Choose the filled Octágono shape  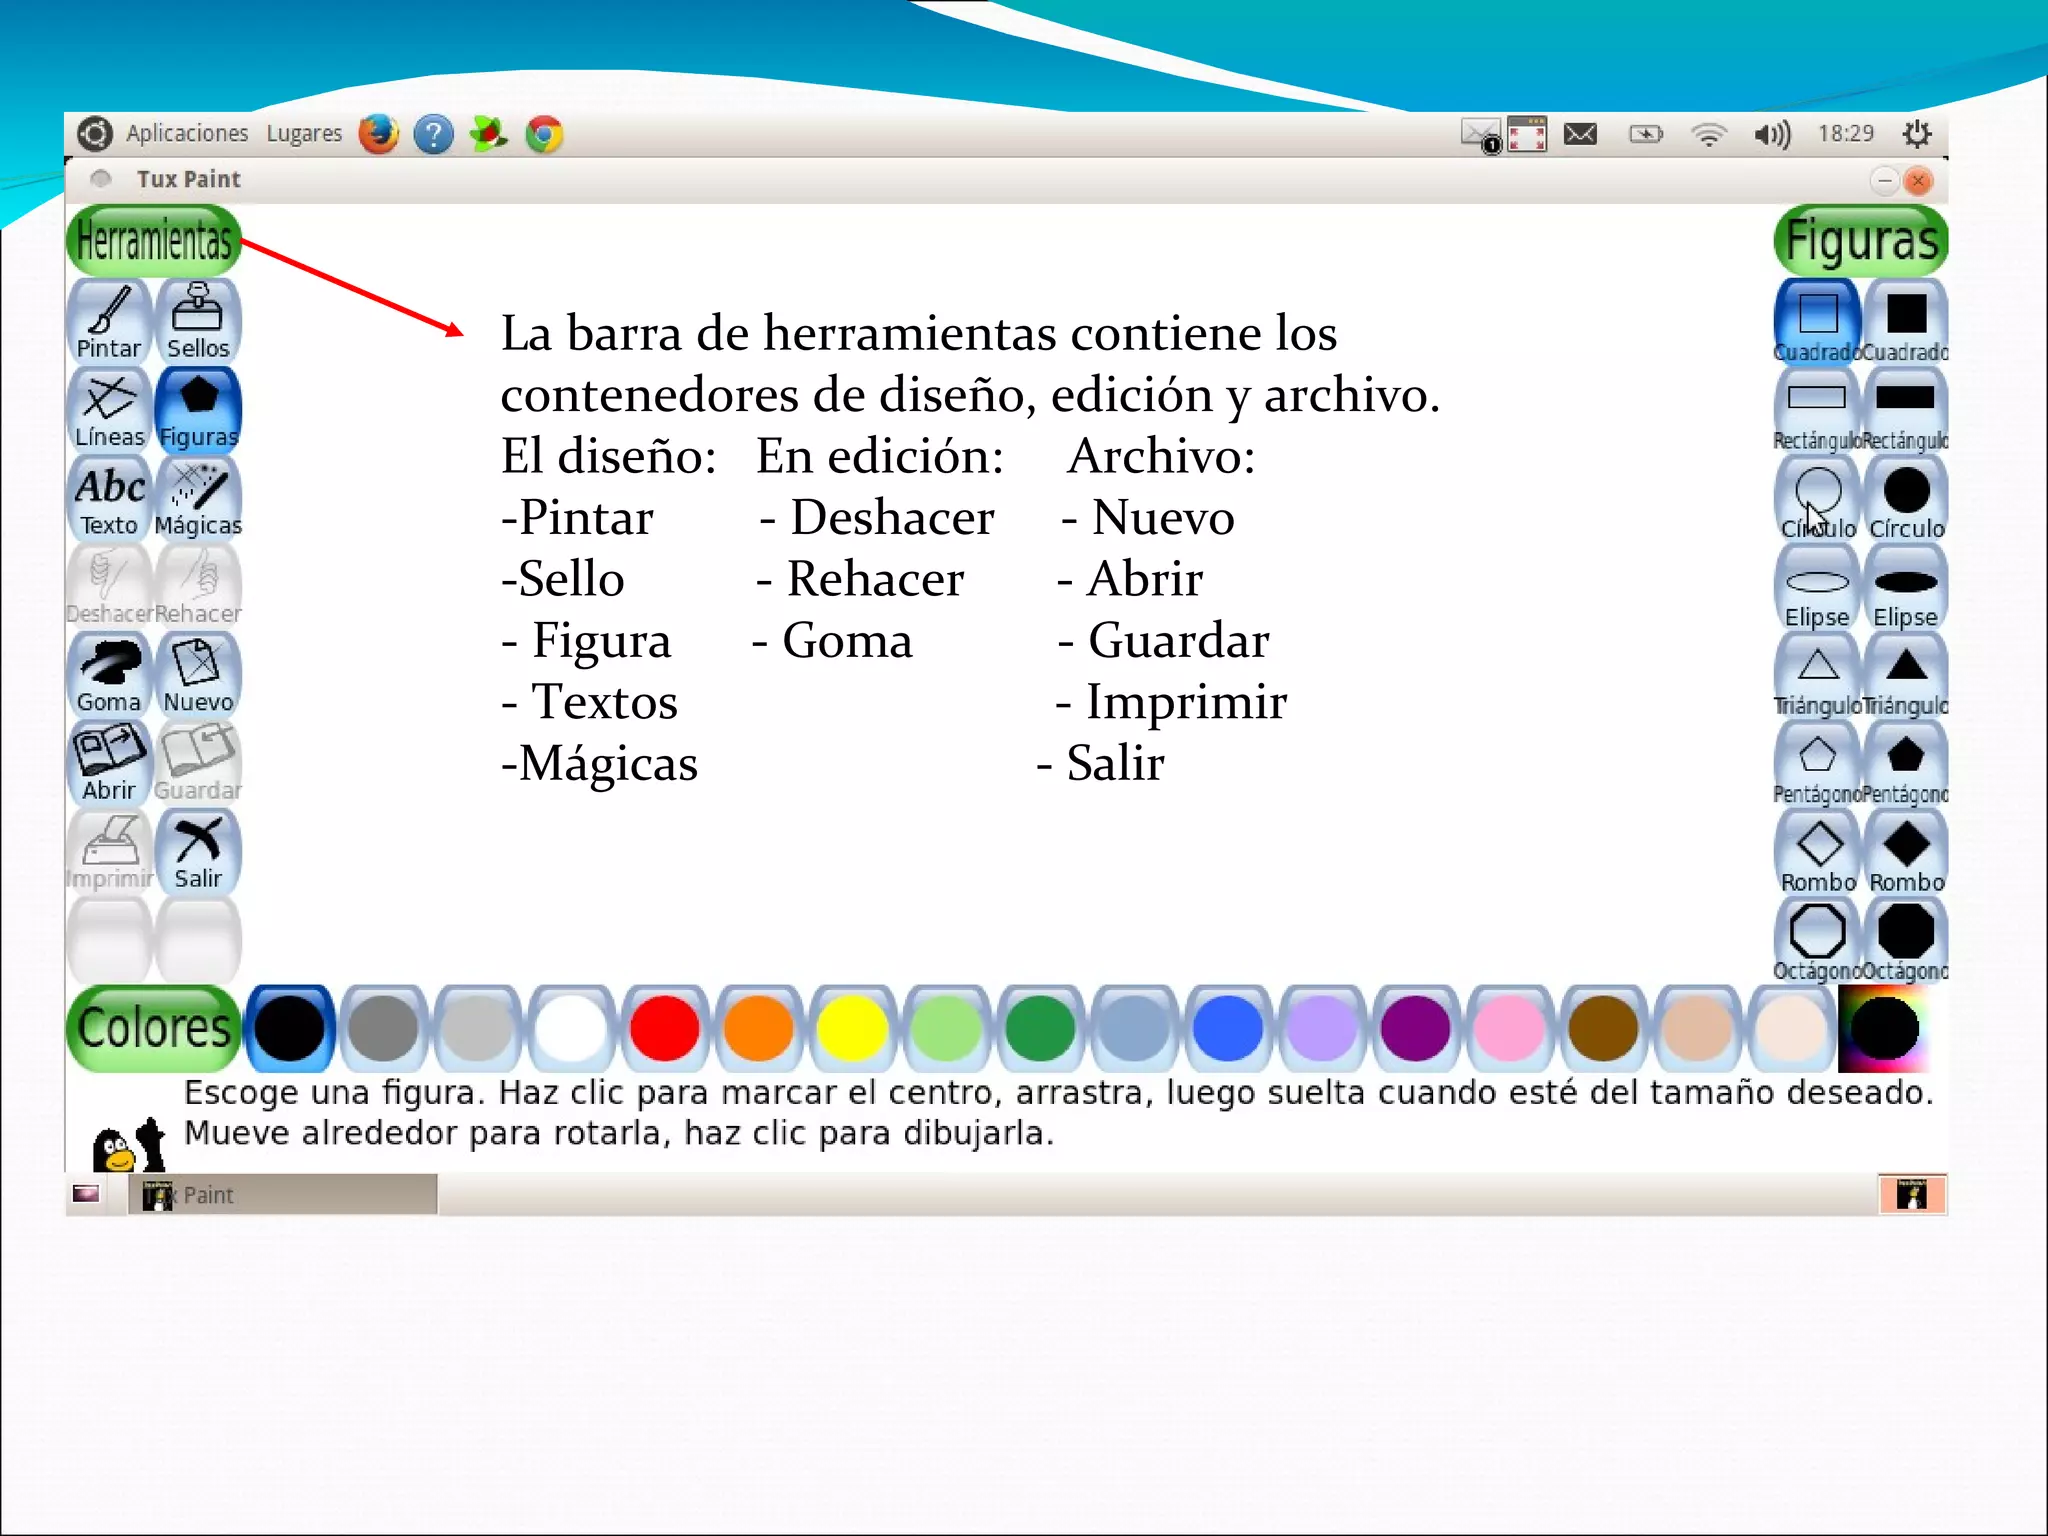coord(1905,940)
